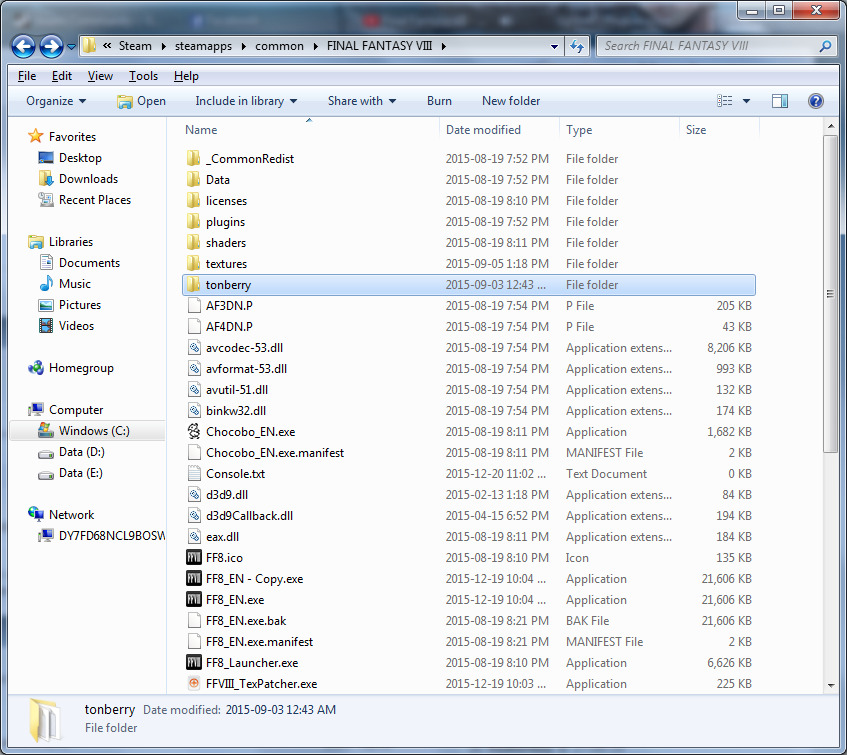Click the Burn toolbar button

point(439,101)
